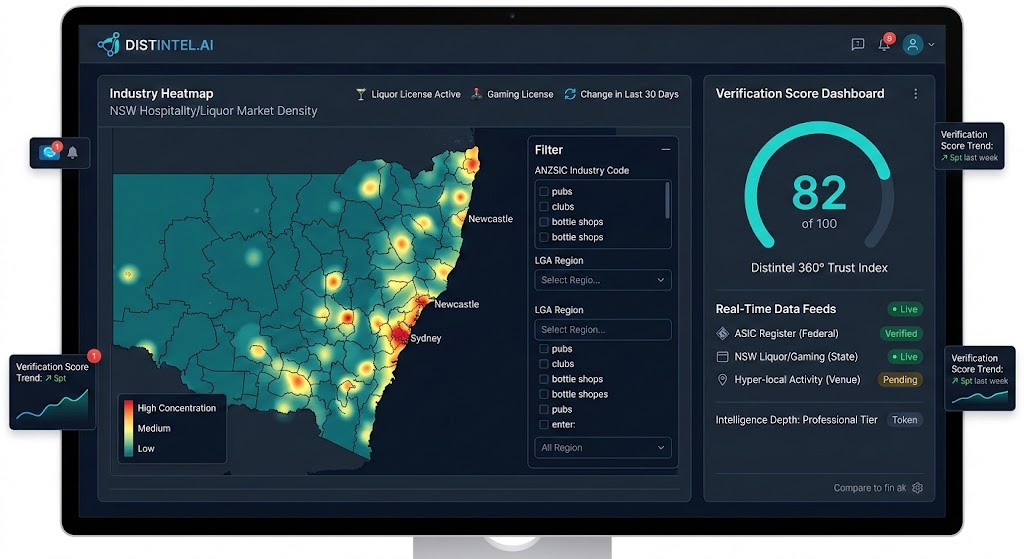
Task: Click the ANZSIC Industry Code list scrollbar
Action: [667, 200]
